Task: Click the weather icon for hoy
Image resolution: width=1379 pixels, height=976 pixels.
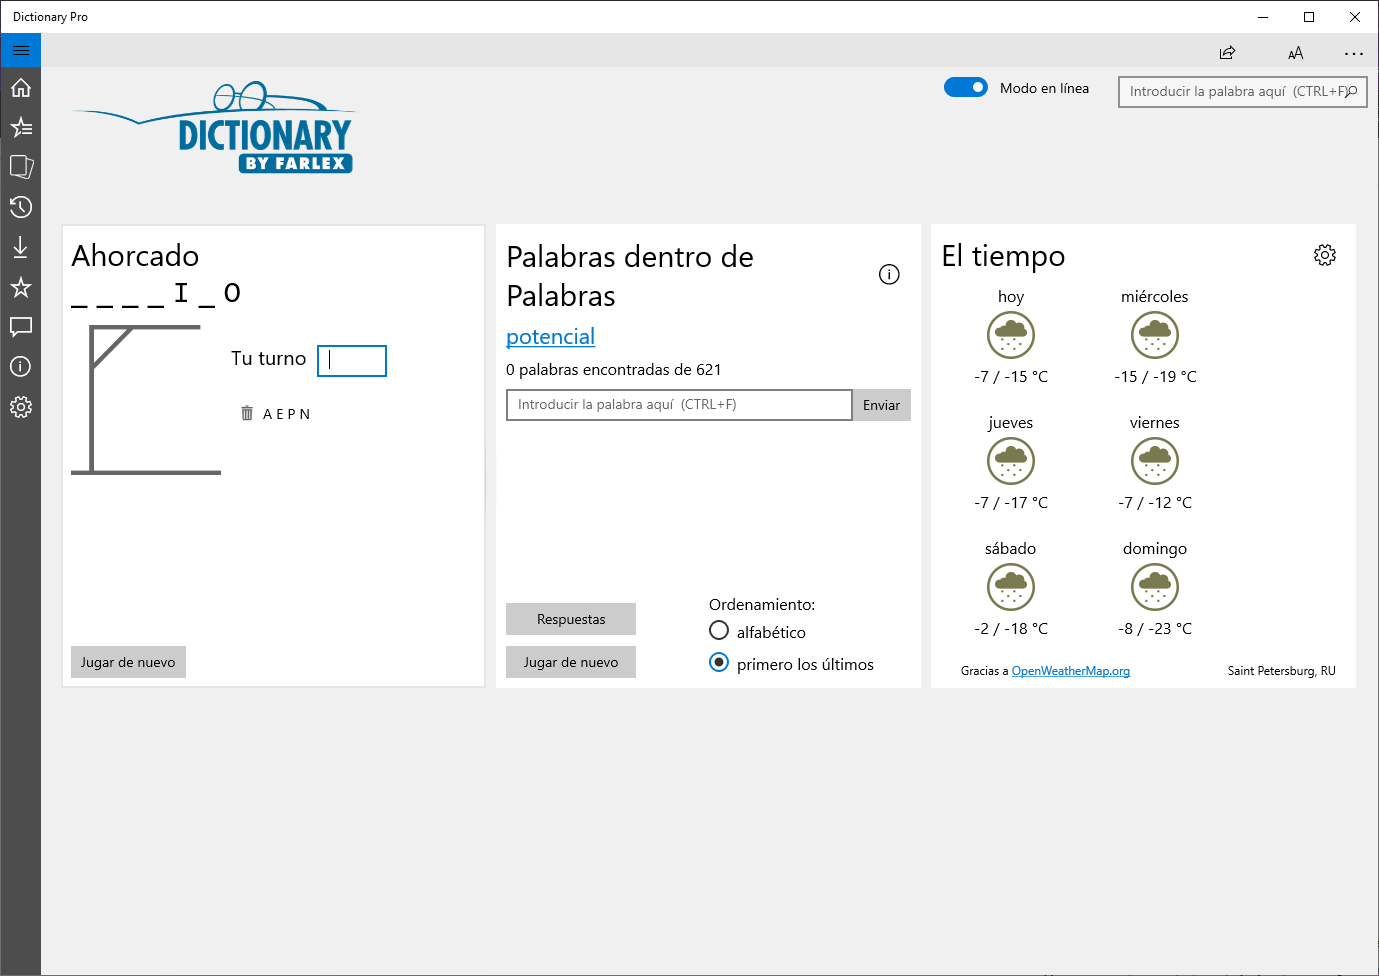Action: click(x=1011, y=335)
